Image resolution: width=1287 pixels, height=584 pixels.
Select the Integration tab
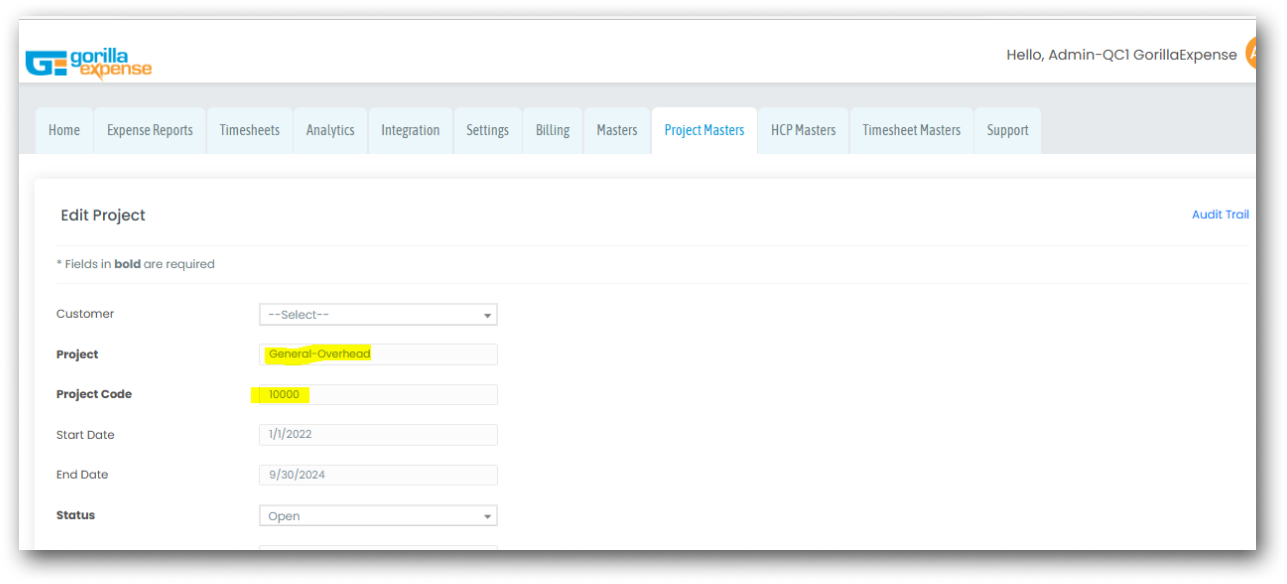pyautogui.click(x=410, y=130)
